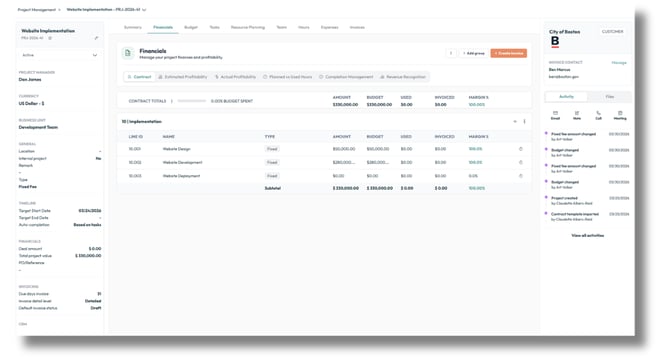Log a Call activity
670x360 pixels.
coord(598,115)
